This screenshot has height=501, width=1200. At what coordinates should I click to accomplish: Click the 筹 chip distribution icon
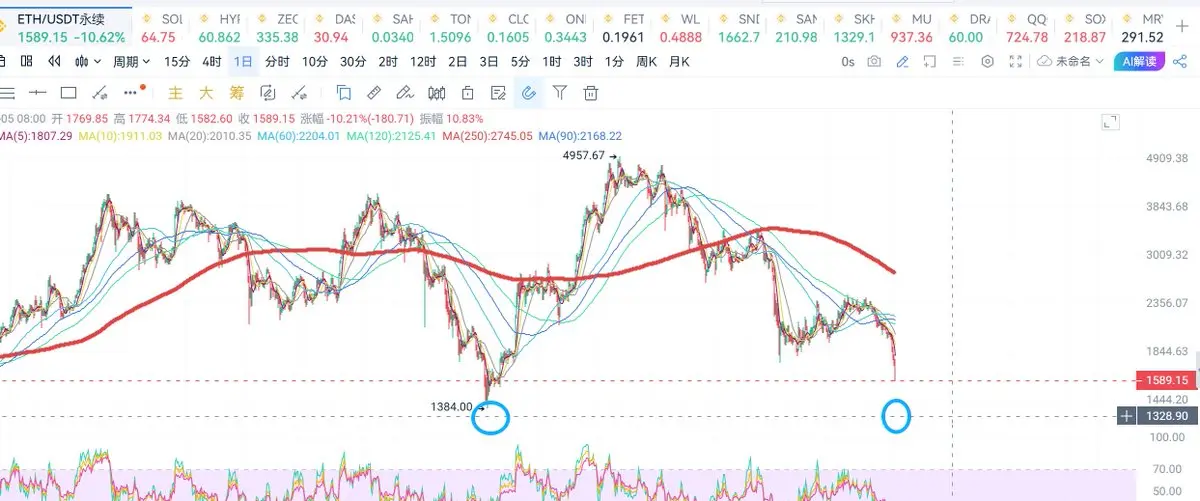coord(236,94)
